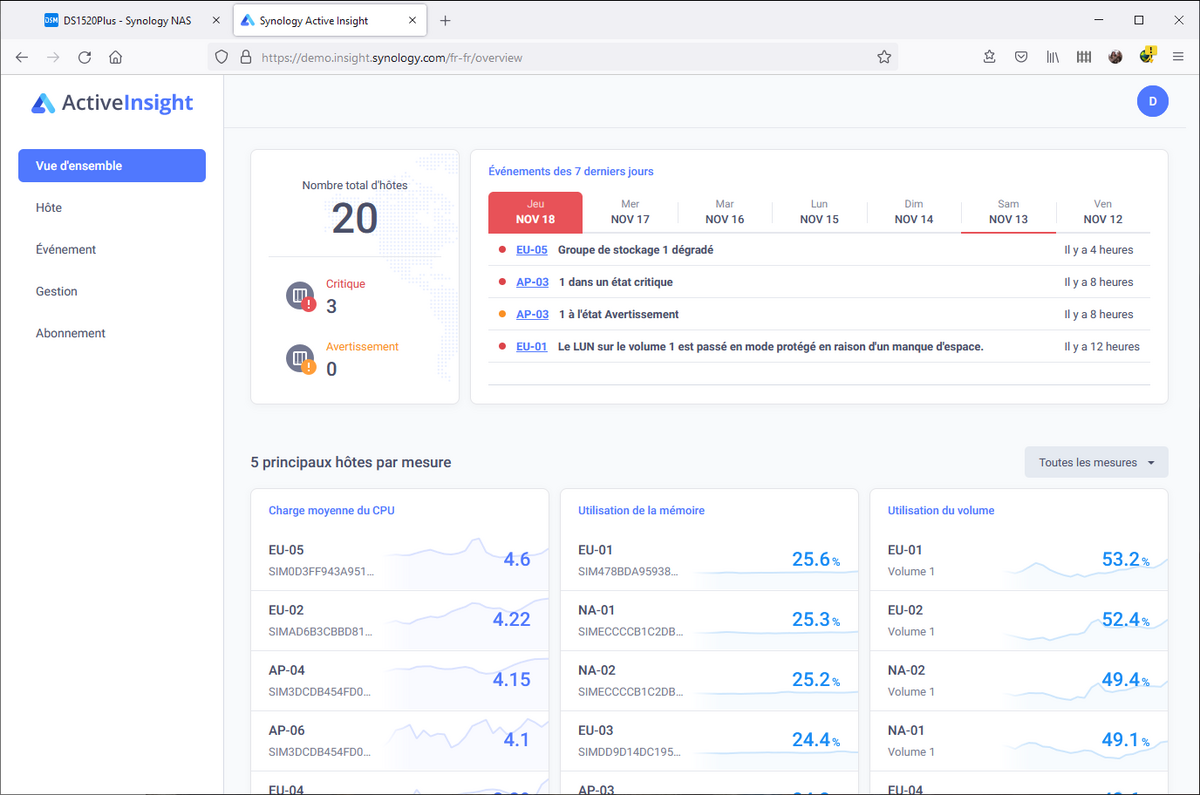Click the ActiveInsight logo
The width and height of the screenshot is (1200, 795).
click(112, 103)
